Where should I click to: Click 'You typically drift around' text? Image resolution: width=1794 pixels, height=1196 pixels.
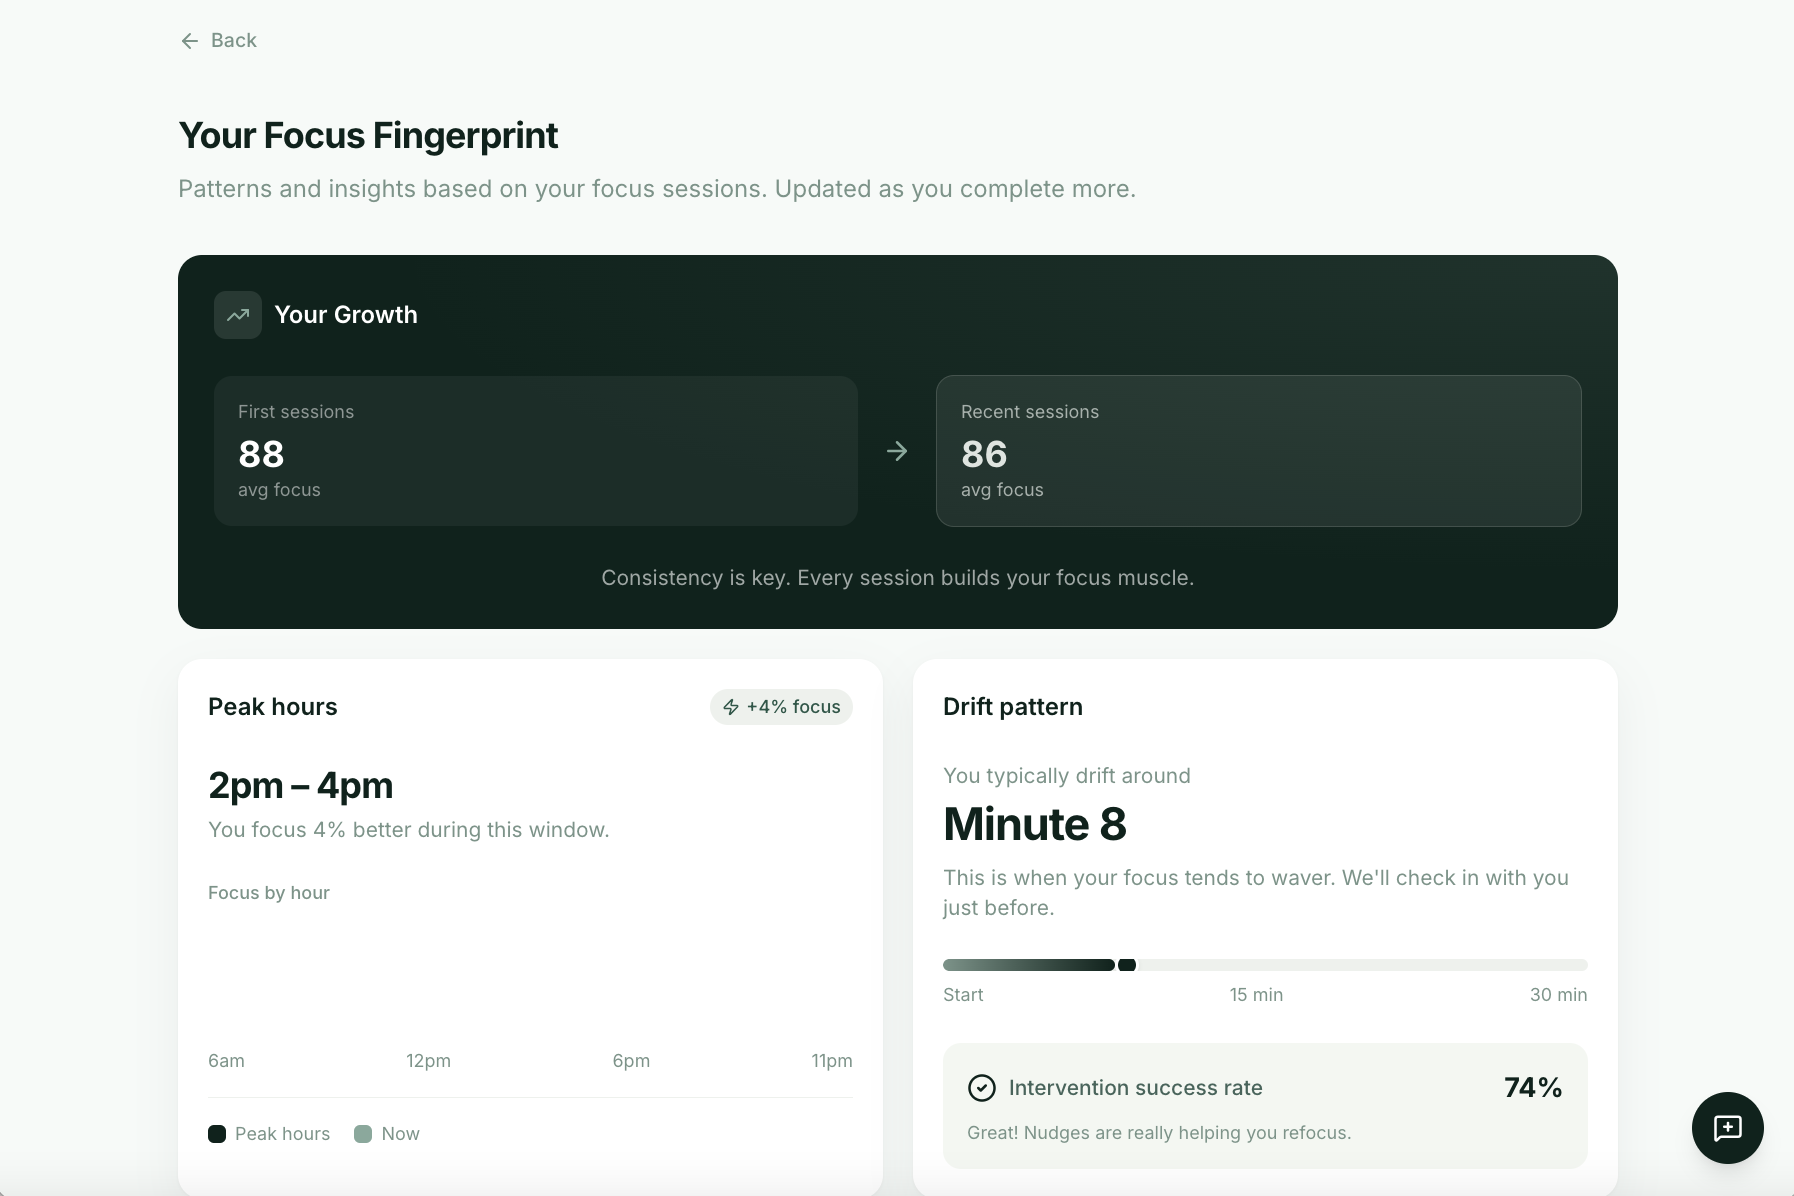click(x=1067, y=776)
